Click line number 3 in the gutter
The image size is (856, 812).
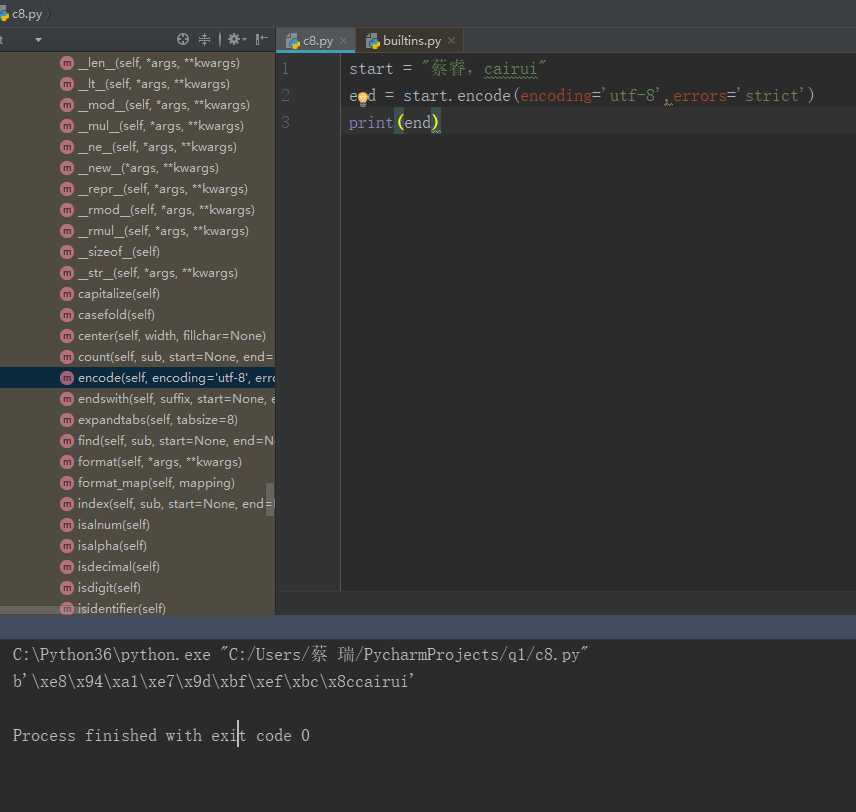[285, 122]
